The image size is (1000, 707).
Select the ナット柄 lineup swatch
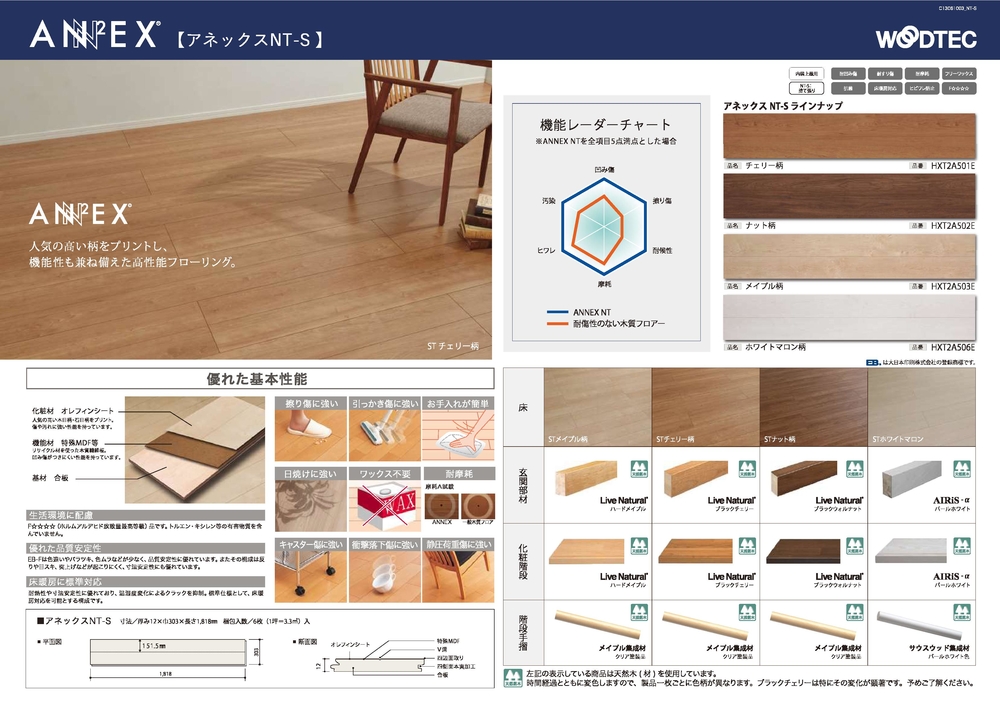849,196
